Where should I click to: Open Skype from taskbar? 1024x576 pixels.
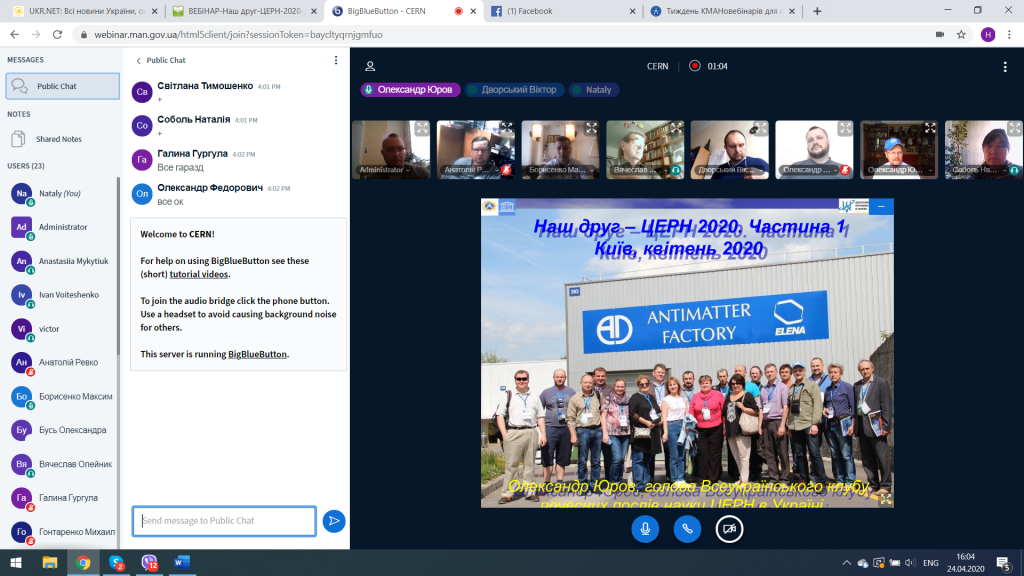[x=116, y=562]
